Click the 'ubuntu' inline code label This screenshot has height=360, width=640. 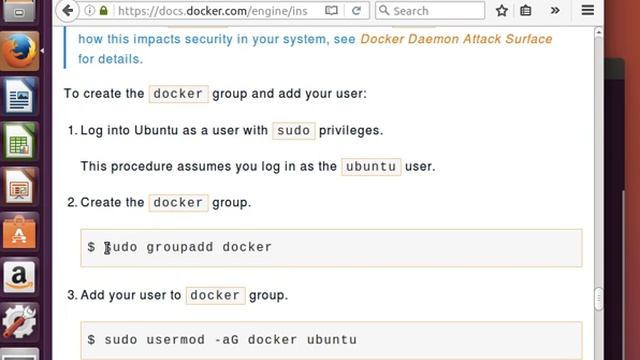(x=371, y=167)
